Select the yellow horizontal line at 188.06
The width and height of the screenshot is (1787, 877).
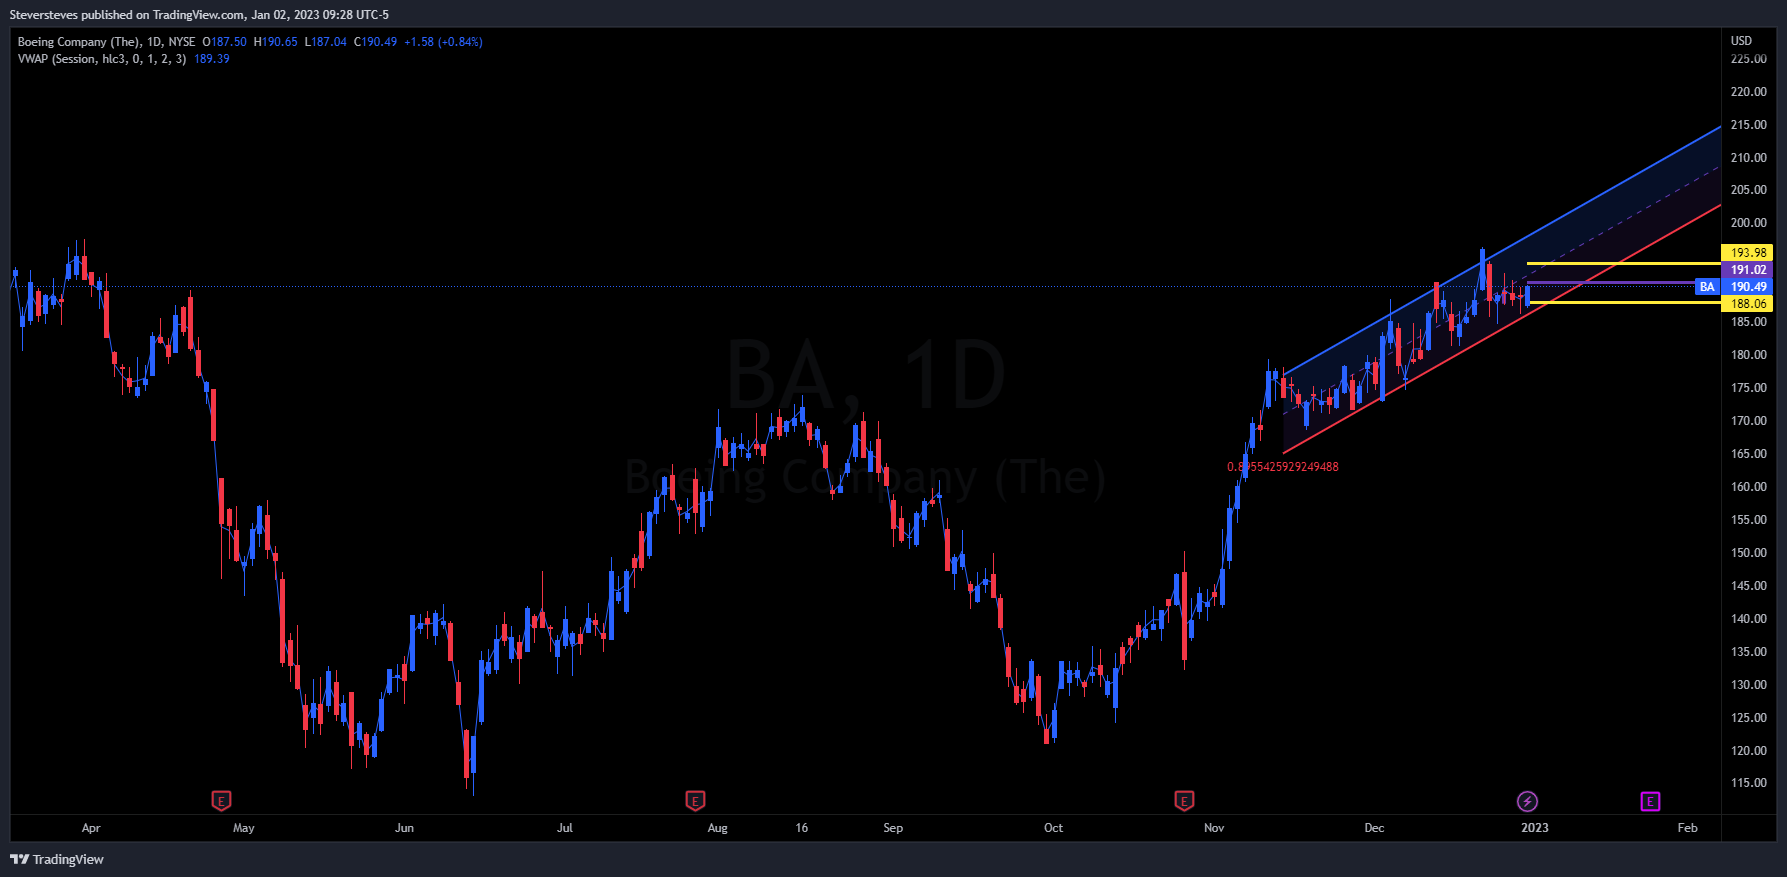point(1624,302)
